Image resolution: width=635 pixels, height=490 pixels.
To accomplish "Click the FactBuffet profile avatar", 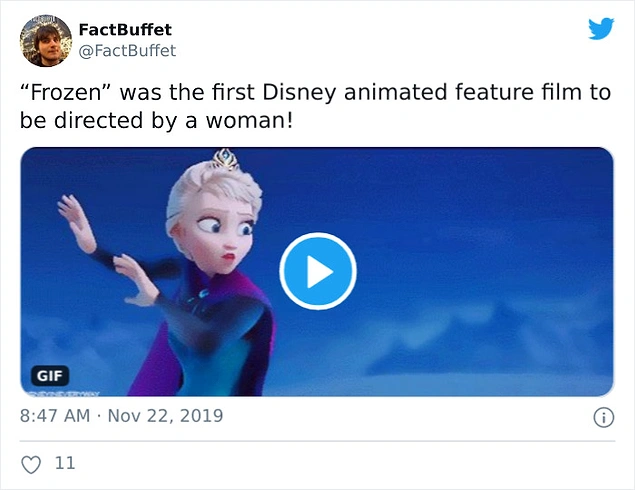I will click(x=46, y=40).
